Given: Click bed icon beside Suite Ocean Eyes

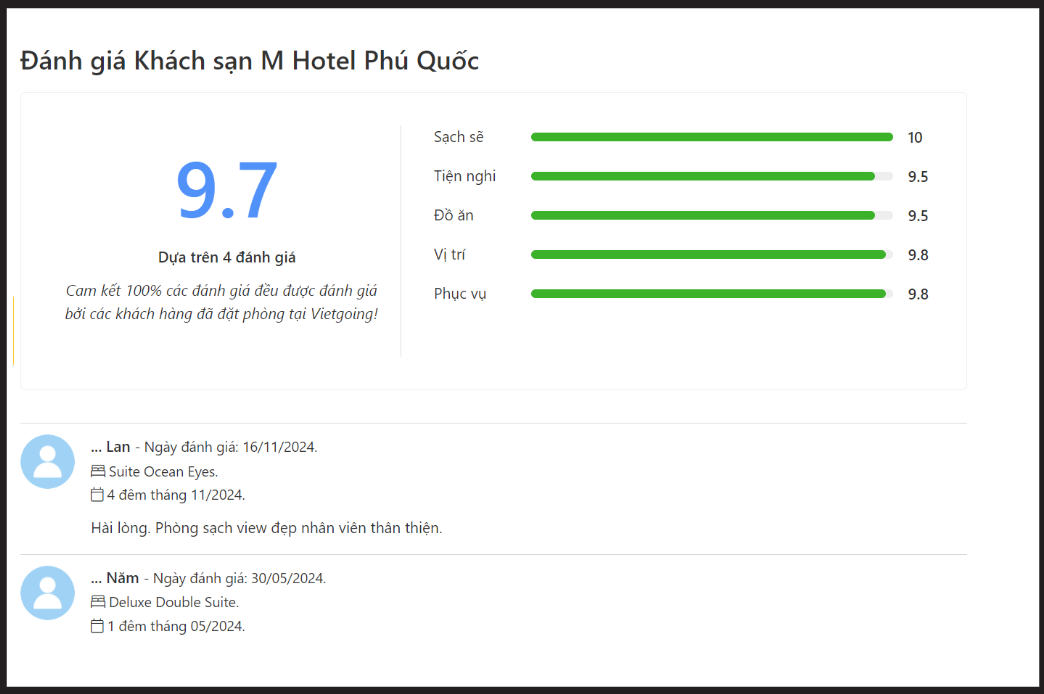Looking at the screenshot, I should pos(98,472).
